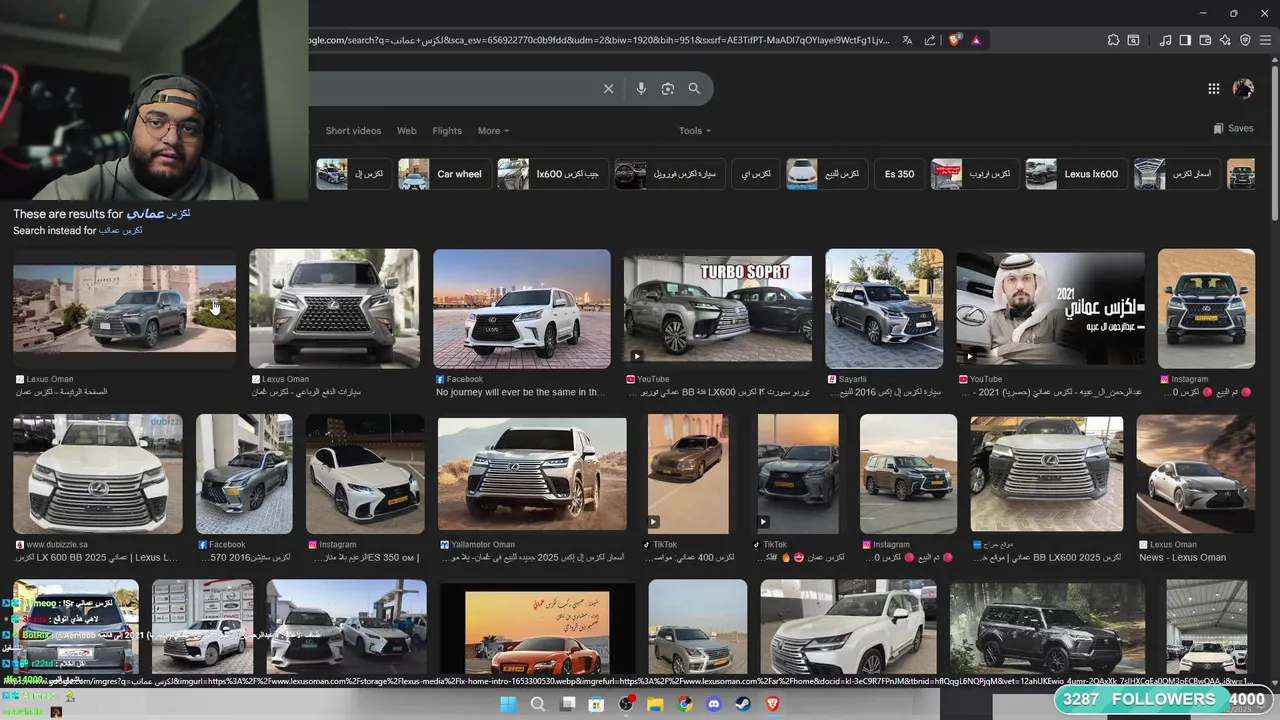Click the corrected query in 'These are results for'
Screen dimensions: 1280x720
click(158, 214)
